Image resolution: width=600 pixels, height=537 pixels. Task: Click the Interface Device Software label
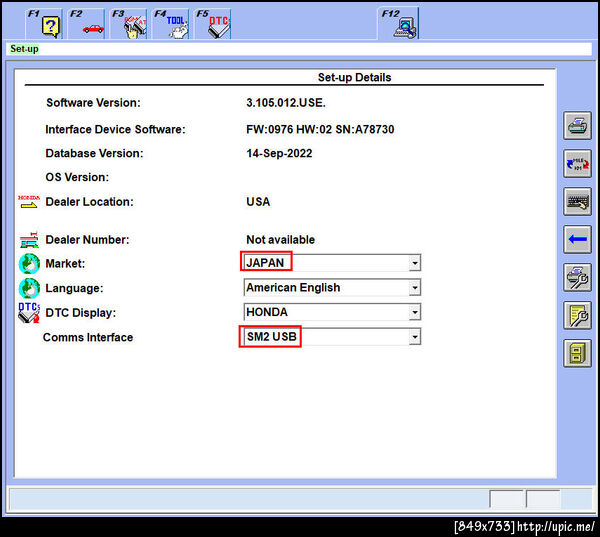pos(115,129)
